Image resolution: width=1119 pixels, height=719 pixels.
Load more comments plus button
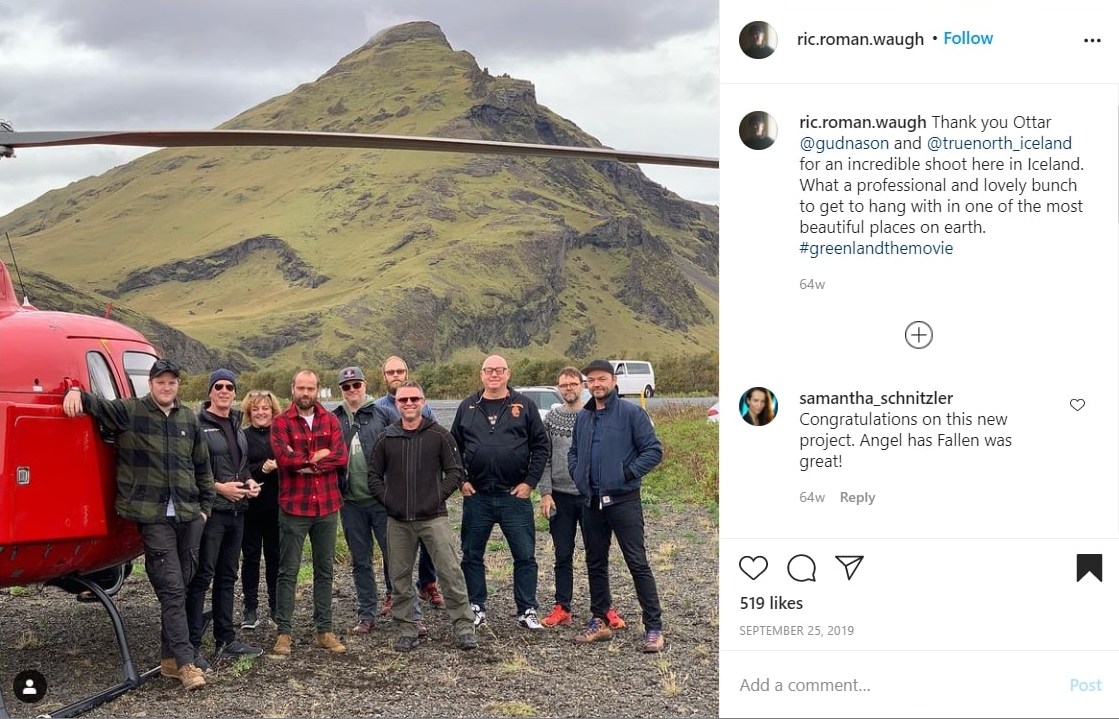(x=918, y=335)
